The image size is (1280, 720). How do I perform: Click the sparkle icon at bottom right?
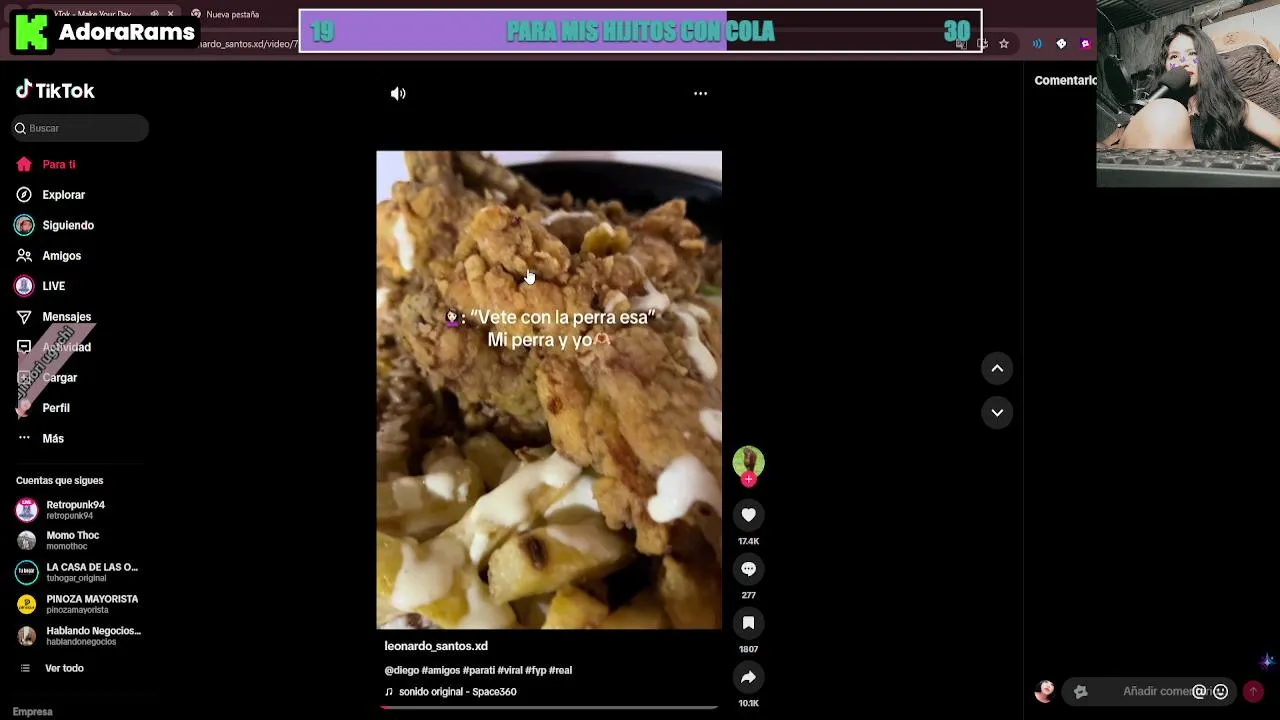click(x=1267, y=661)
